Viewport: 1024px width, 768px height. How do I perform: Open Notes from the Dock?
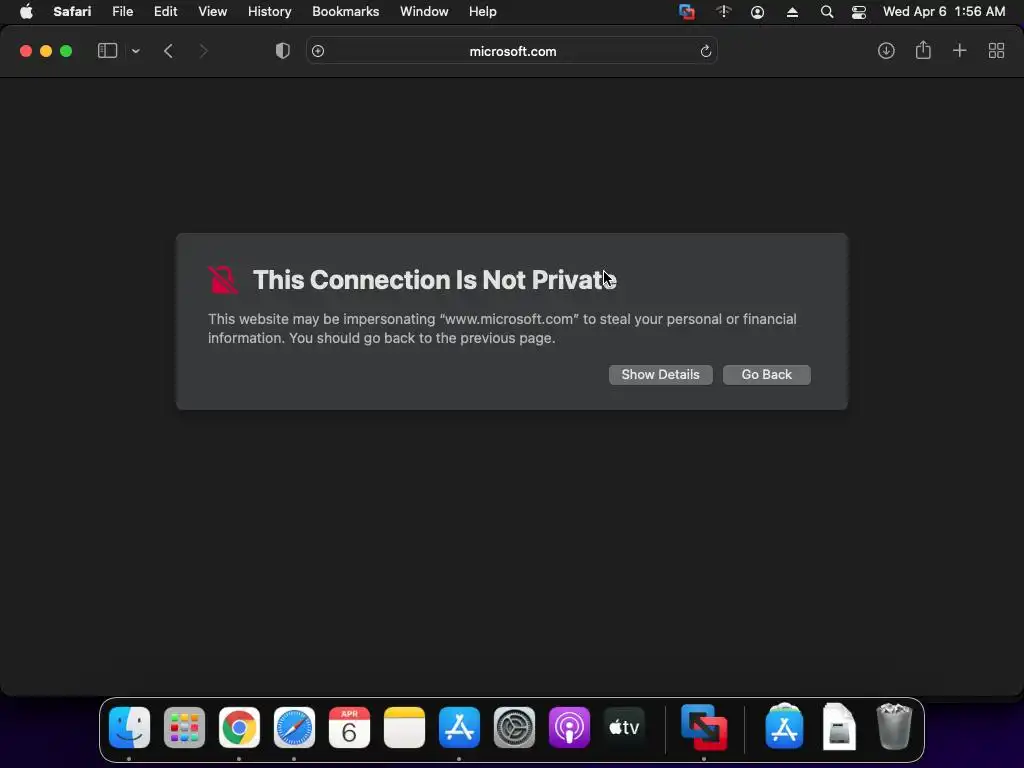coord(404,727)
